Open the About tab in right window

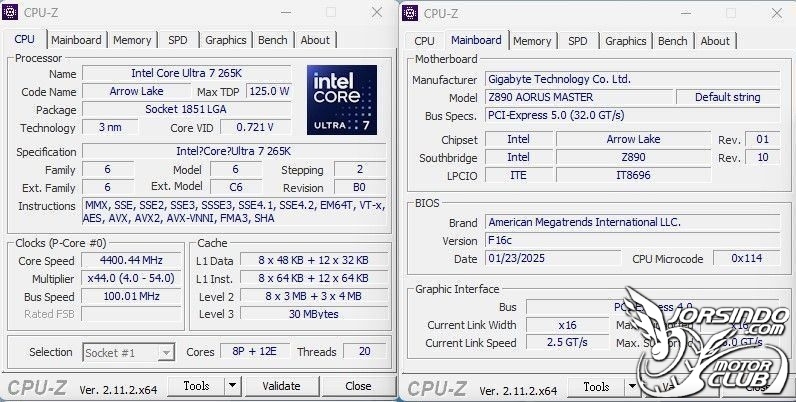pos(715,41)
